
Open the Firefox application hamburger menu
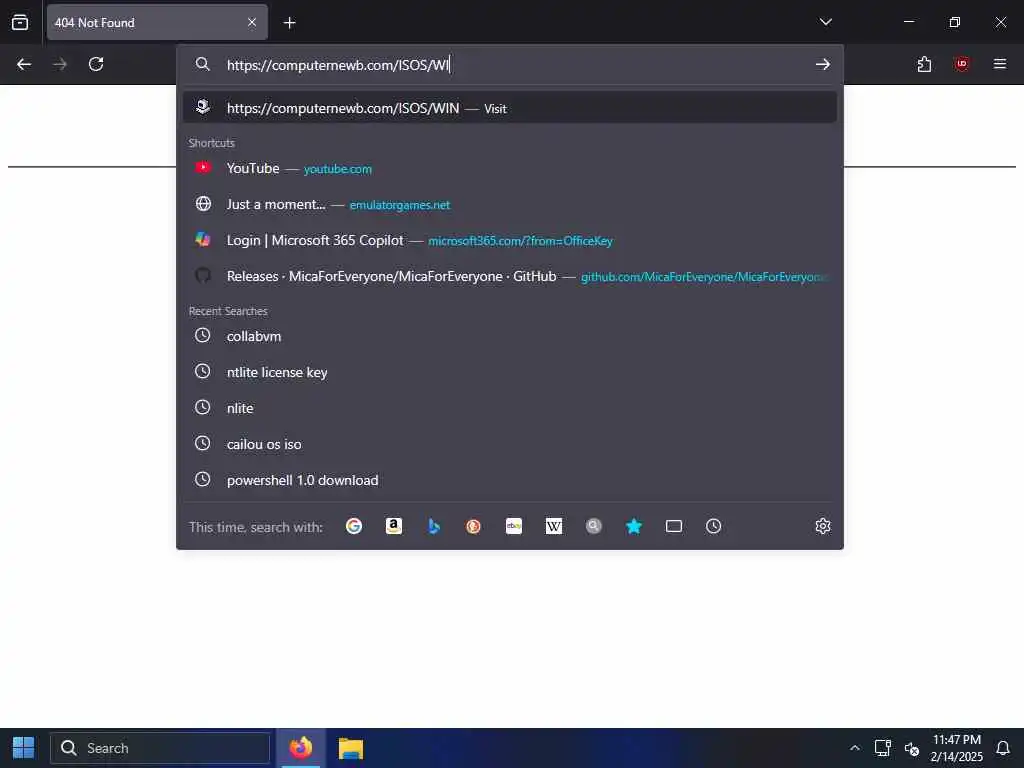(999, 64)
